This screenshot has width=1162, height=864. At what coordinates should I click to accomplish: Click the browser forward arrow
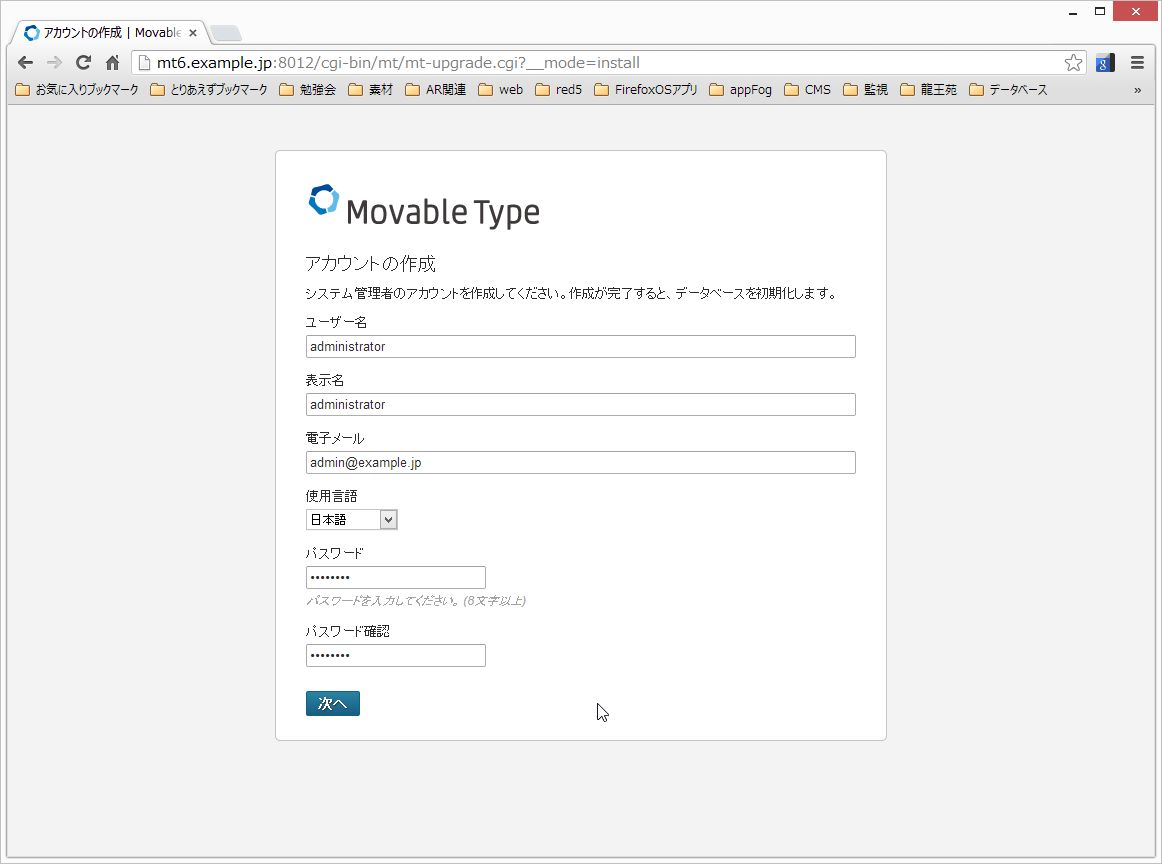(x=54, y=62)
